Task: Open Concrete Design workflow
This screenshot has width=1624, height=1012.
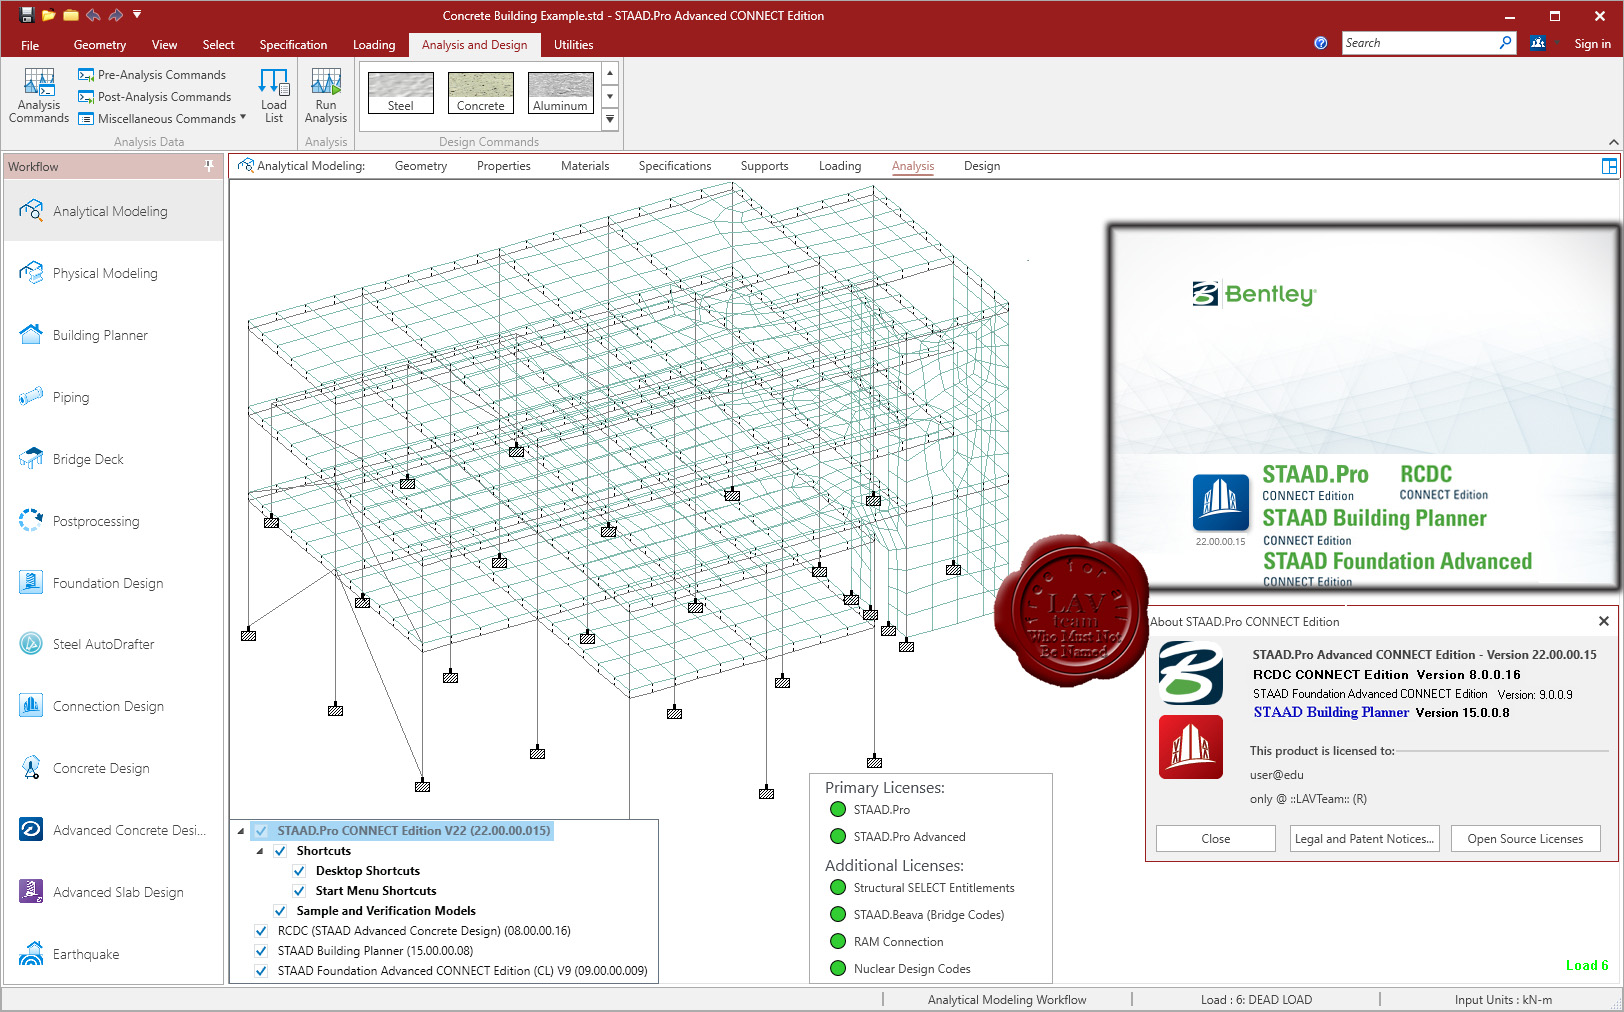Action: coord(113,768)
